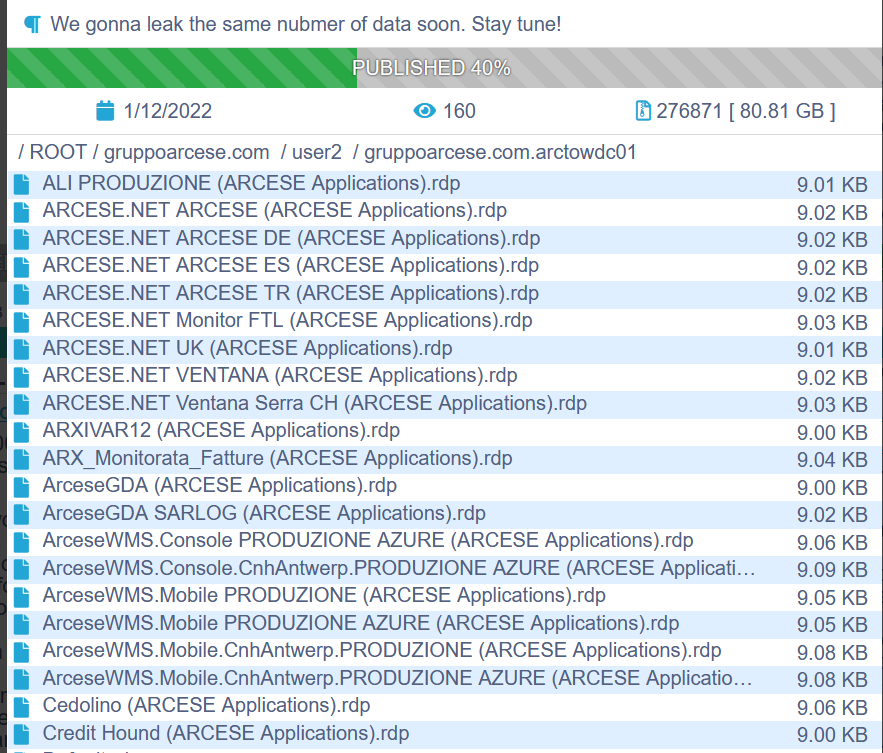883x753 pixels.
Task: Click ARCESE.NET UK rdp file name
Action: 247,348
